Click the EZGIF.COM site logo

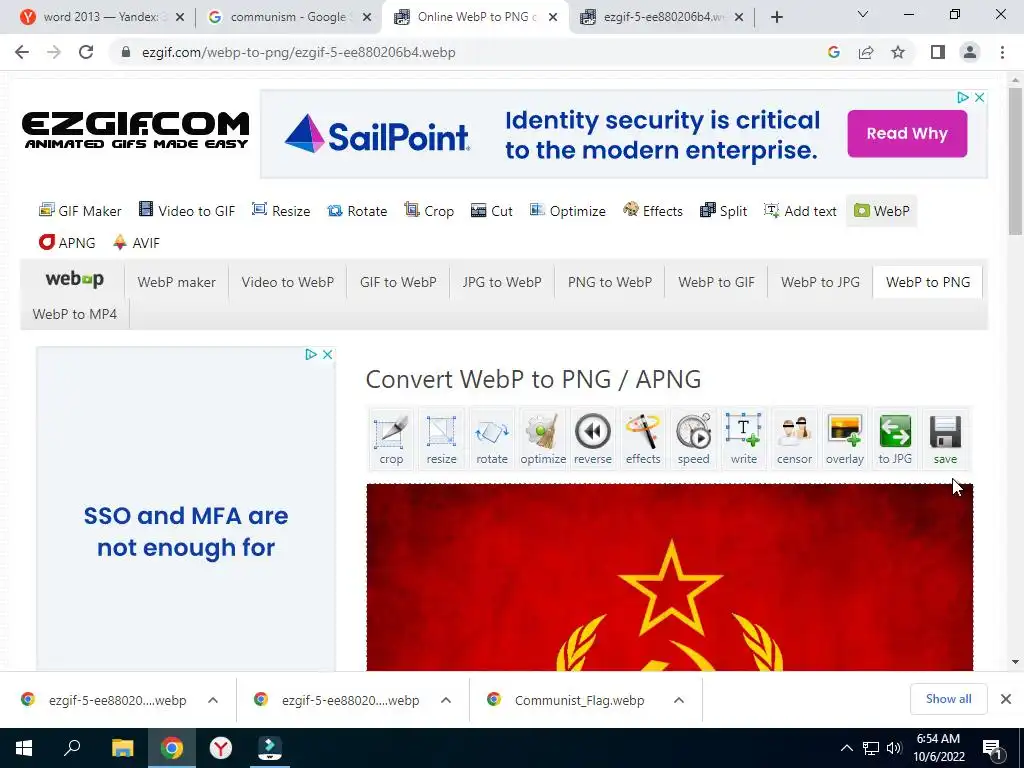click(x=135, y=130)
